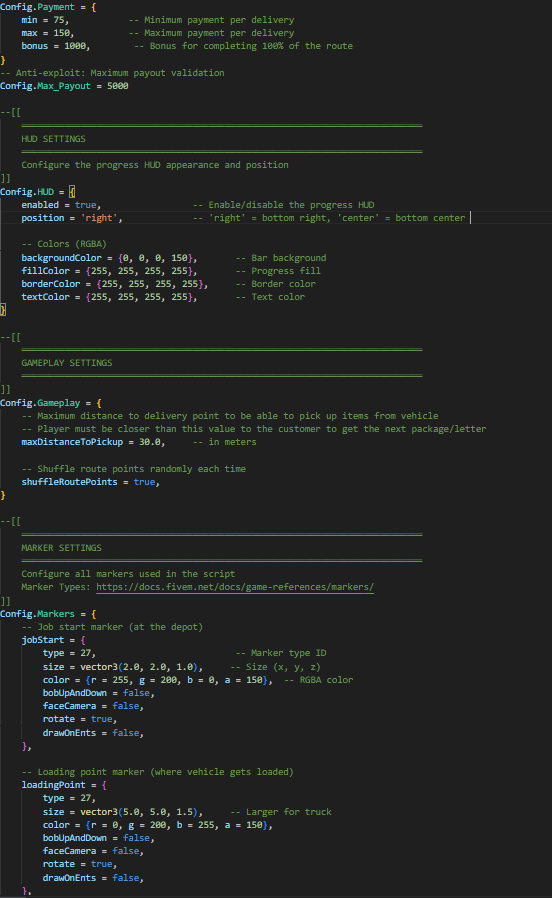This screenshot has width=552, height=898.
Task: Click "bobUpAndDown = false" under loadingPoint
Action: [x=98, y=838]
